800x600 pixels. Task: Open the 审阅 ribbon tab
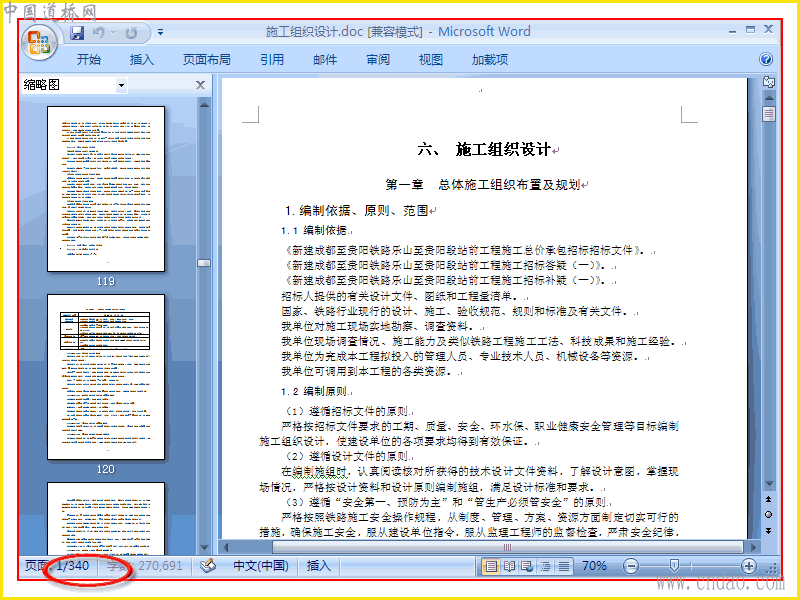tap(378, 60)
